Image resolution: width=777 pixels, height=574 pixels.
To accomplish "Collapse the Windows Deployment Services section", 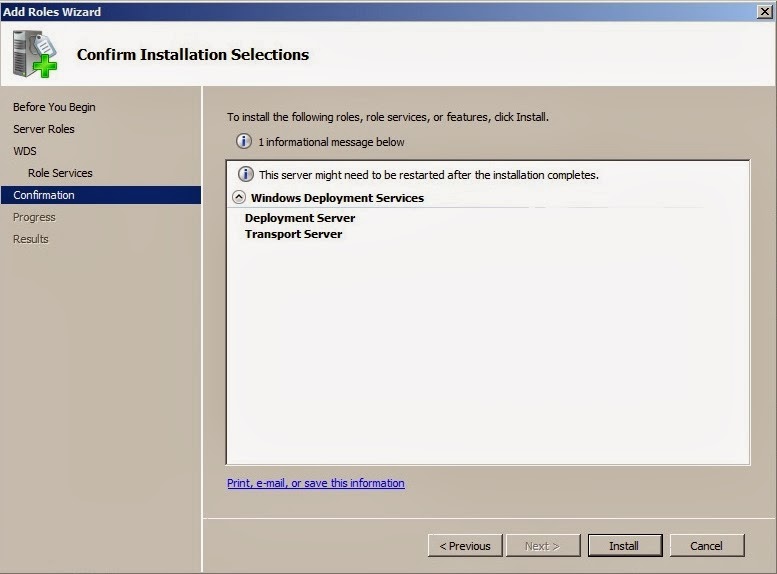I will (x=239, y=197).
